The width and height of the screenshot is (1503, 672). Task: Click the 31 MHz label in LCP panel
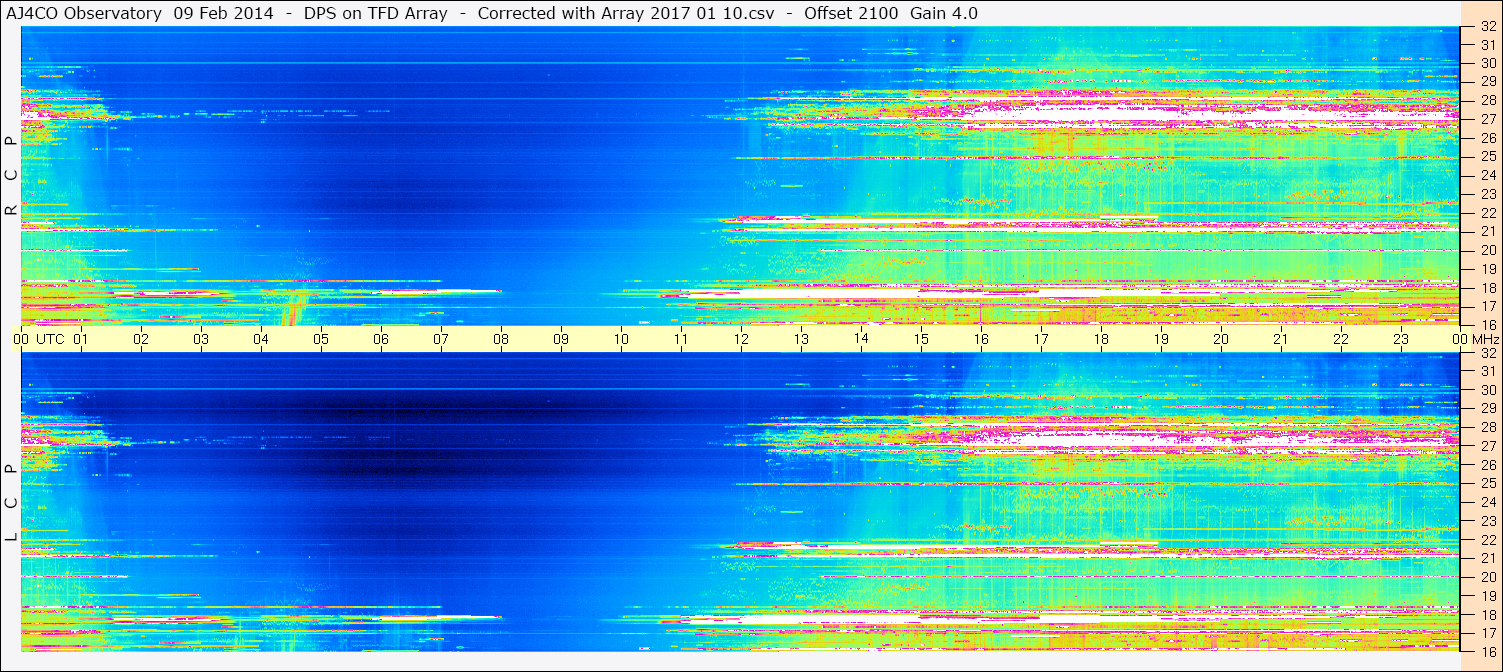point(1487,372)
